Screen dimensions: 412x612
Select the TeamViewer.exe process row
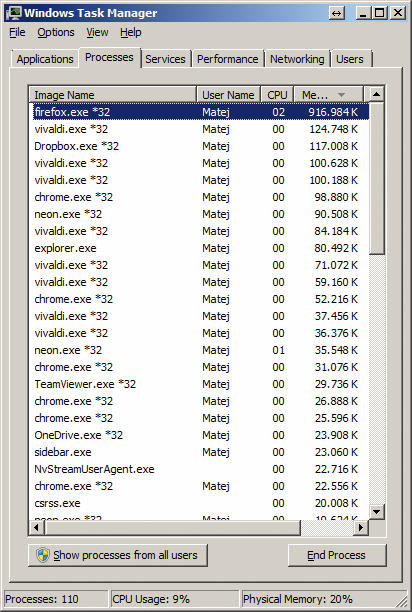tap(199, 384)
